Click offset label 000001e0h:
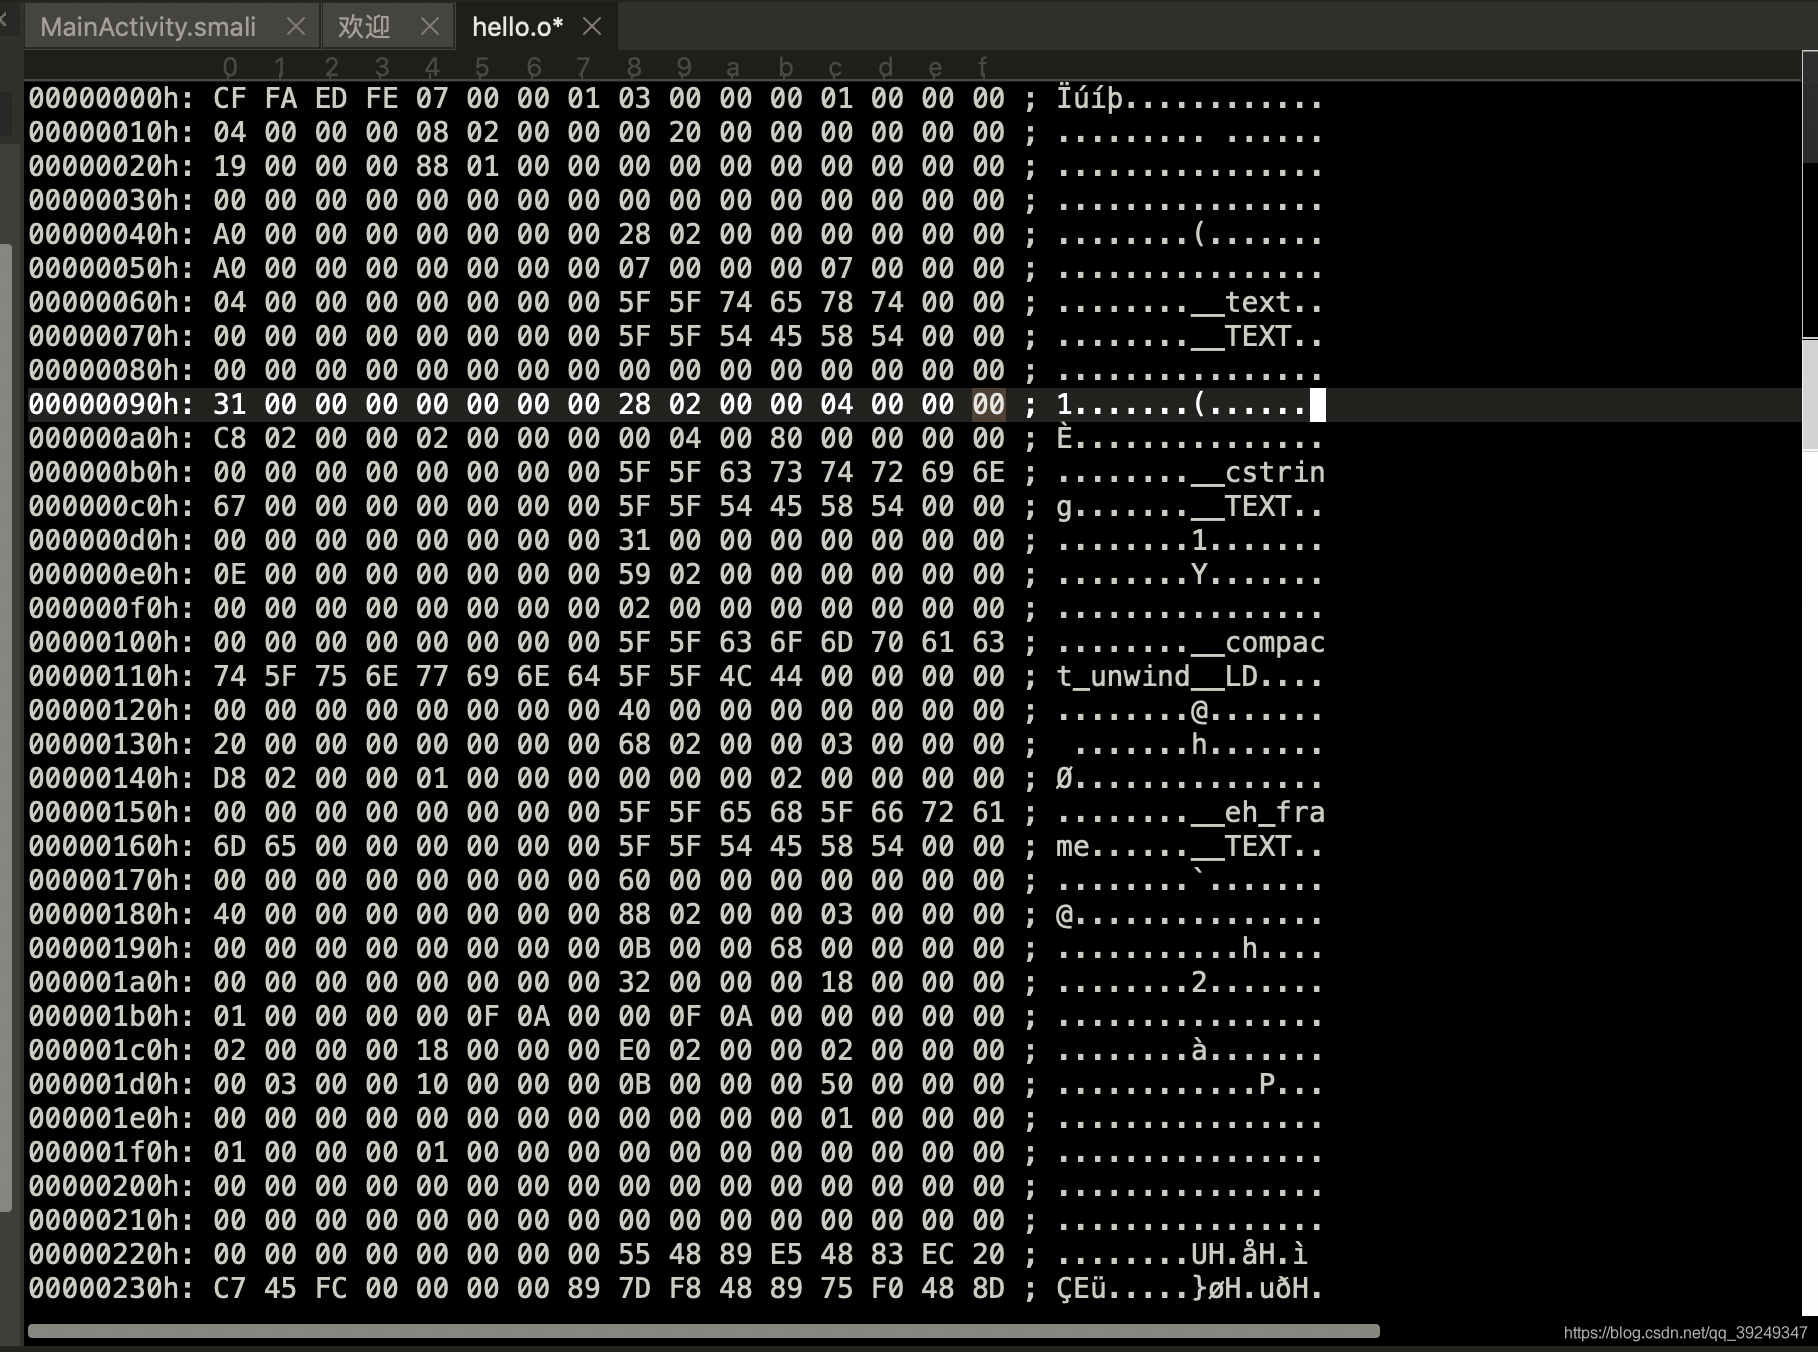The height and width of the screenshot is (1352, 1818). (x=111, y=1118)
